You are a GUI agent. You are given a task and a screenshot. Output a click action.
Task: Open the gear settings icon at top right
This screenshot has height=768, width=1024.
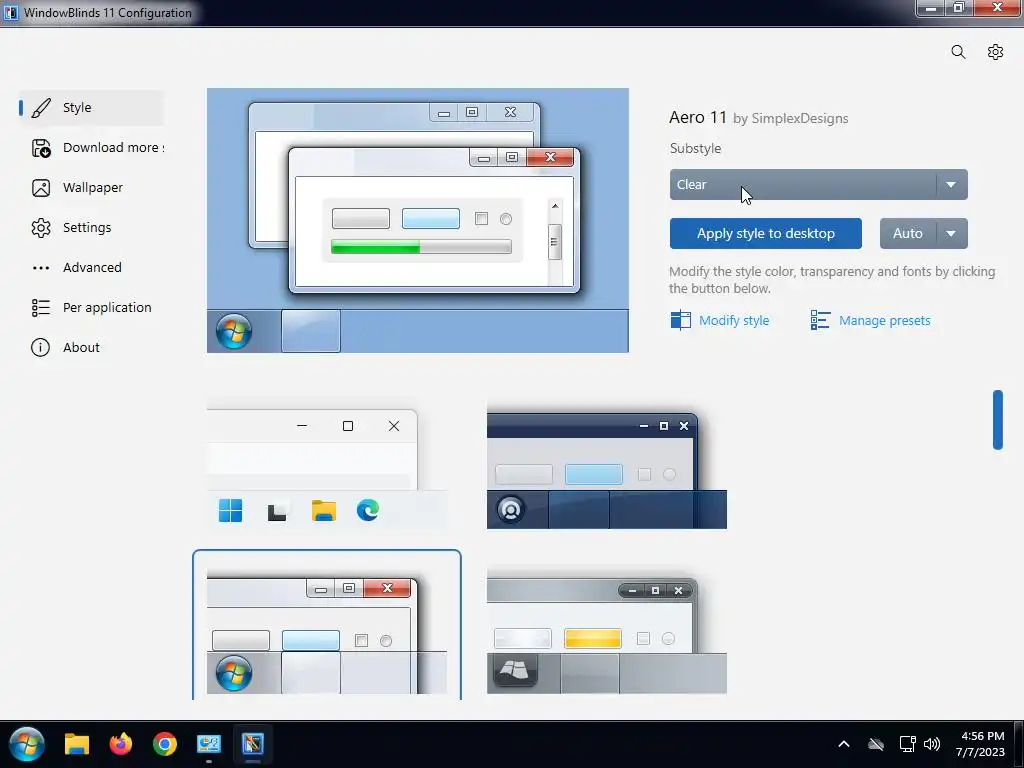tap(995, 52)
